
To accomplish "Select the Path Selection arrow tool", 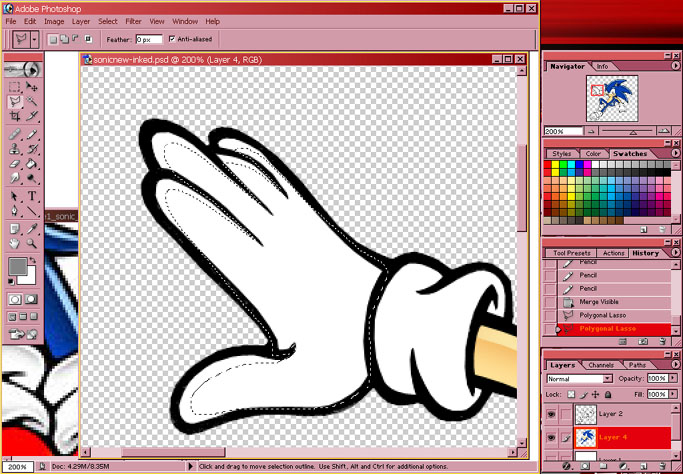I will [15, 196].
